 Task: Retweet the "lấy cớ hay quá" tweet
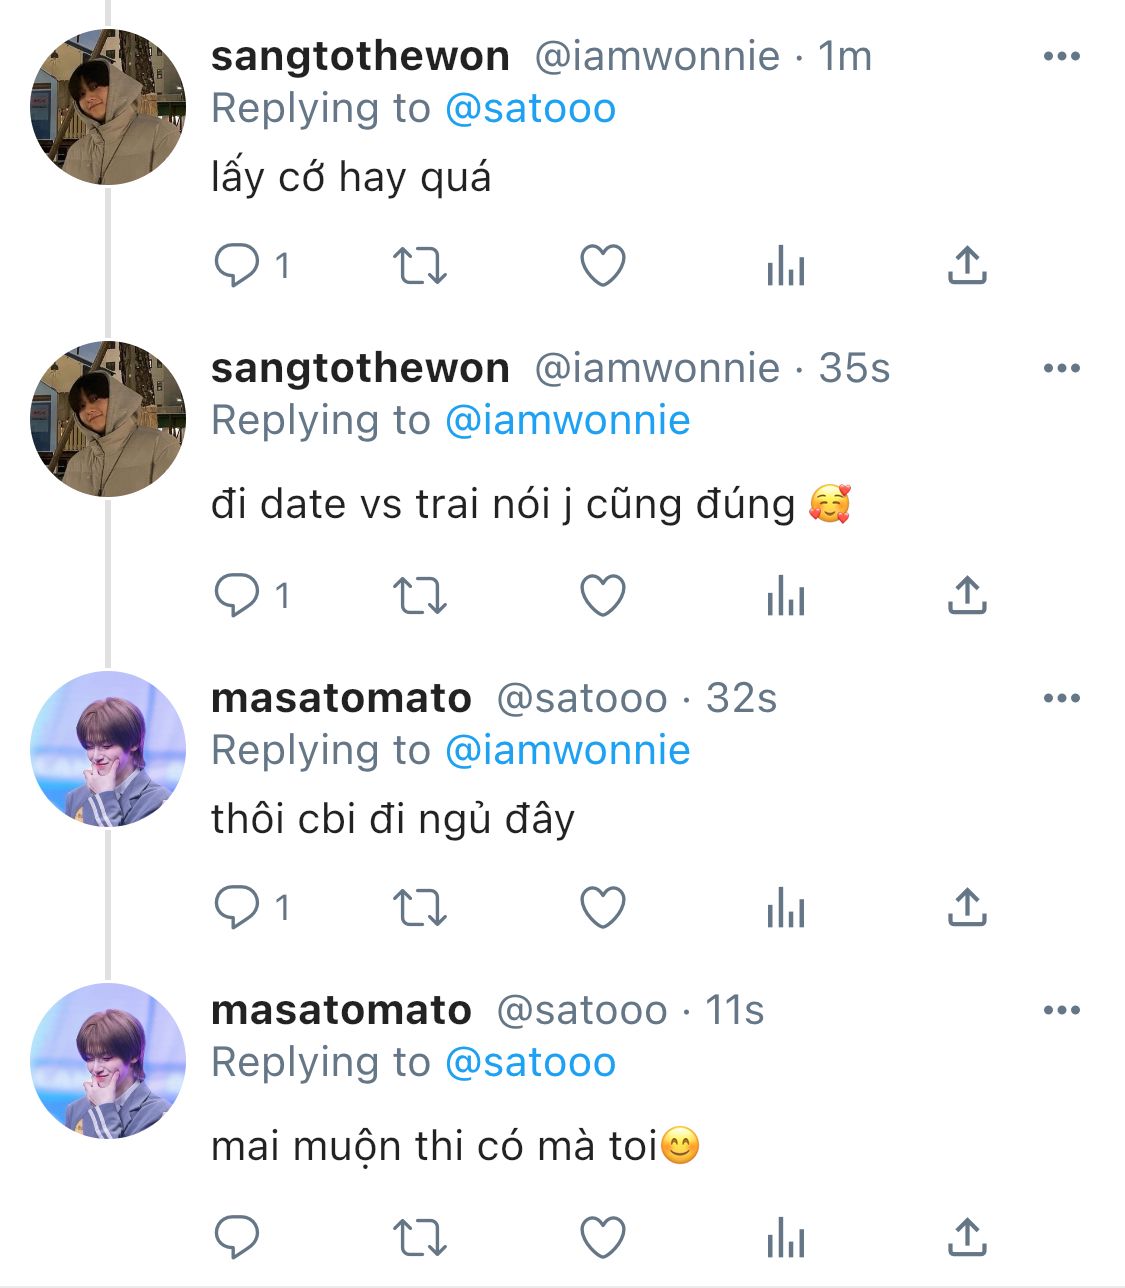pos(419,266)
